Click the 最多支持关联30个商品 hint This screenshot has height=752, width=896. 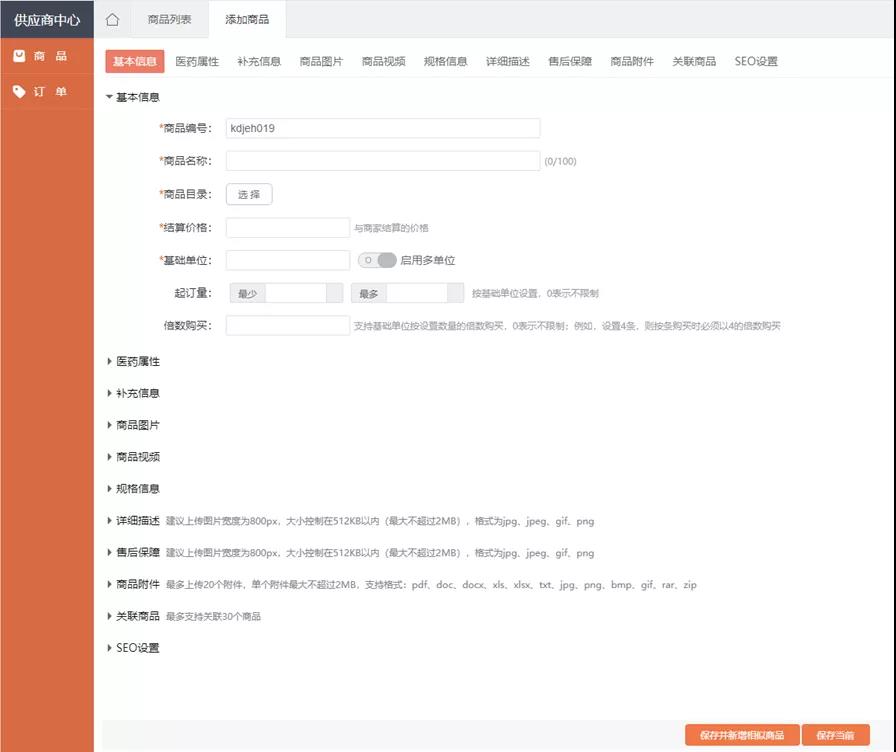(x=213, y=617)
